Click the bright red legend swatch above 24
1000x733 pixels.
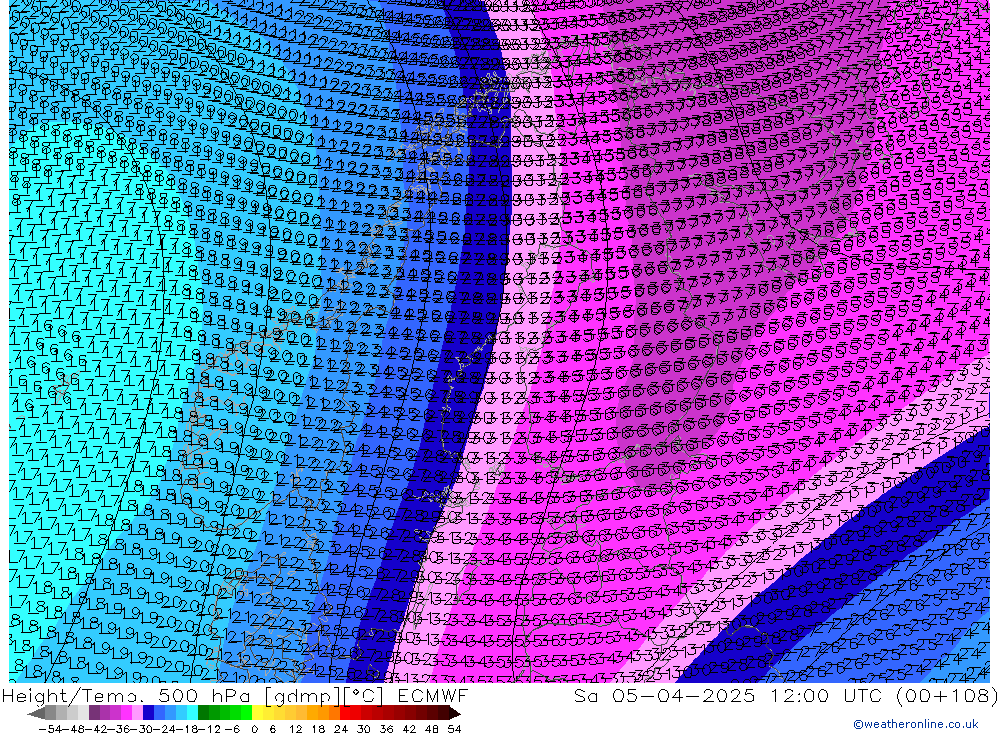(x=345, y=713)
